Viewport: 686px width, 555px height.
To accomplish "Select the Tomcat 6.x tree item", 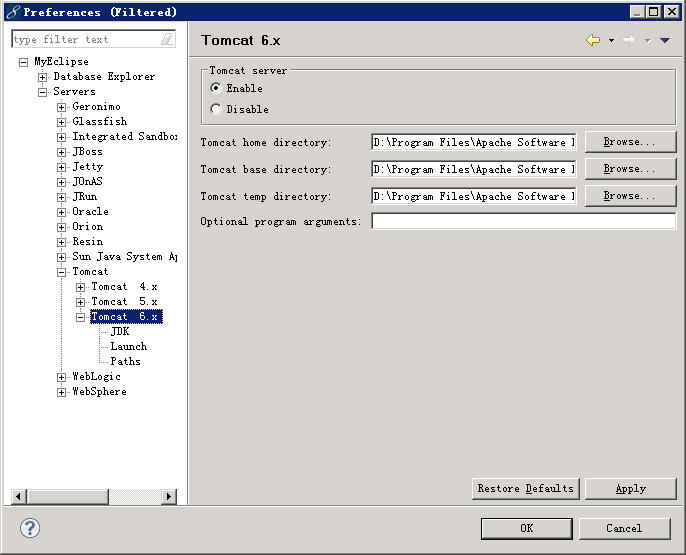I will tap(126, 317).
